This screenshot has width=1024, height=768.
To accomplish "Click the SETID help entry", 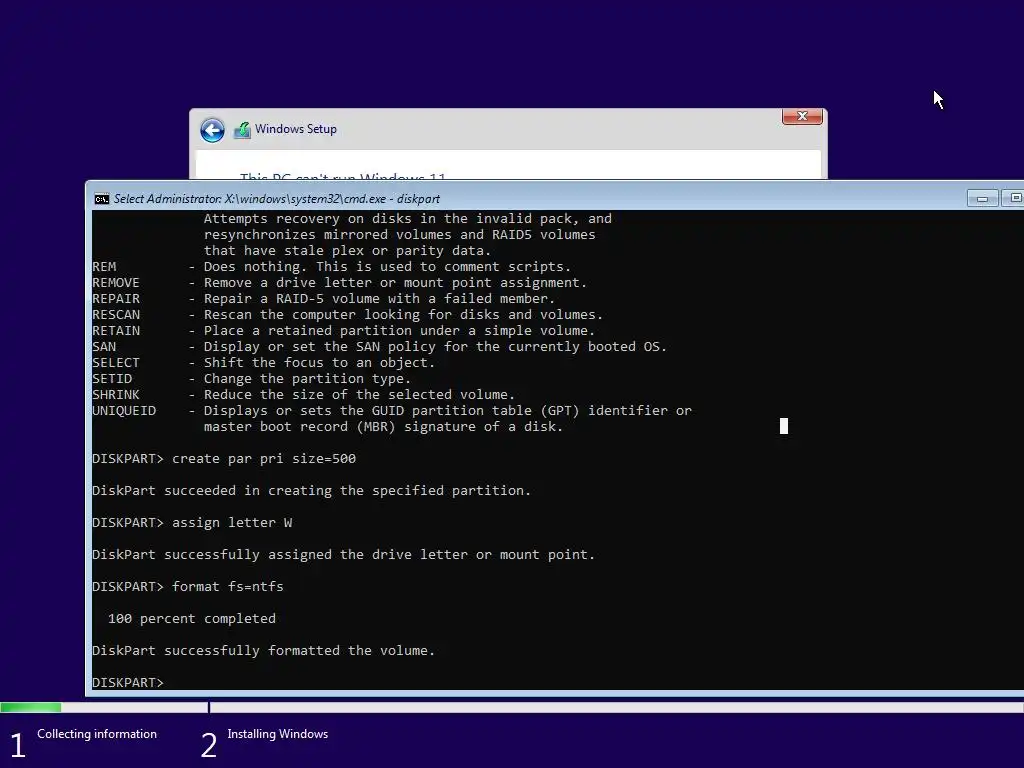I will point(251,379).
